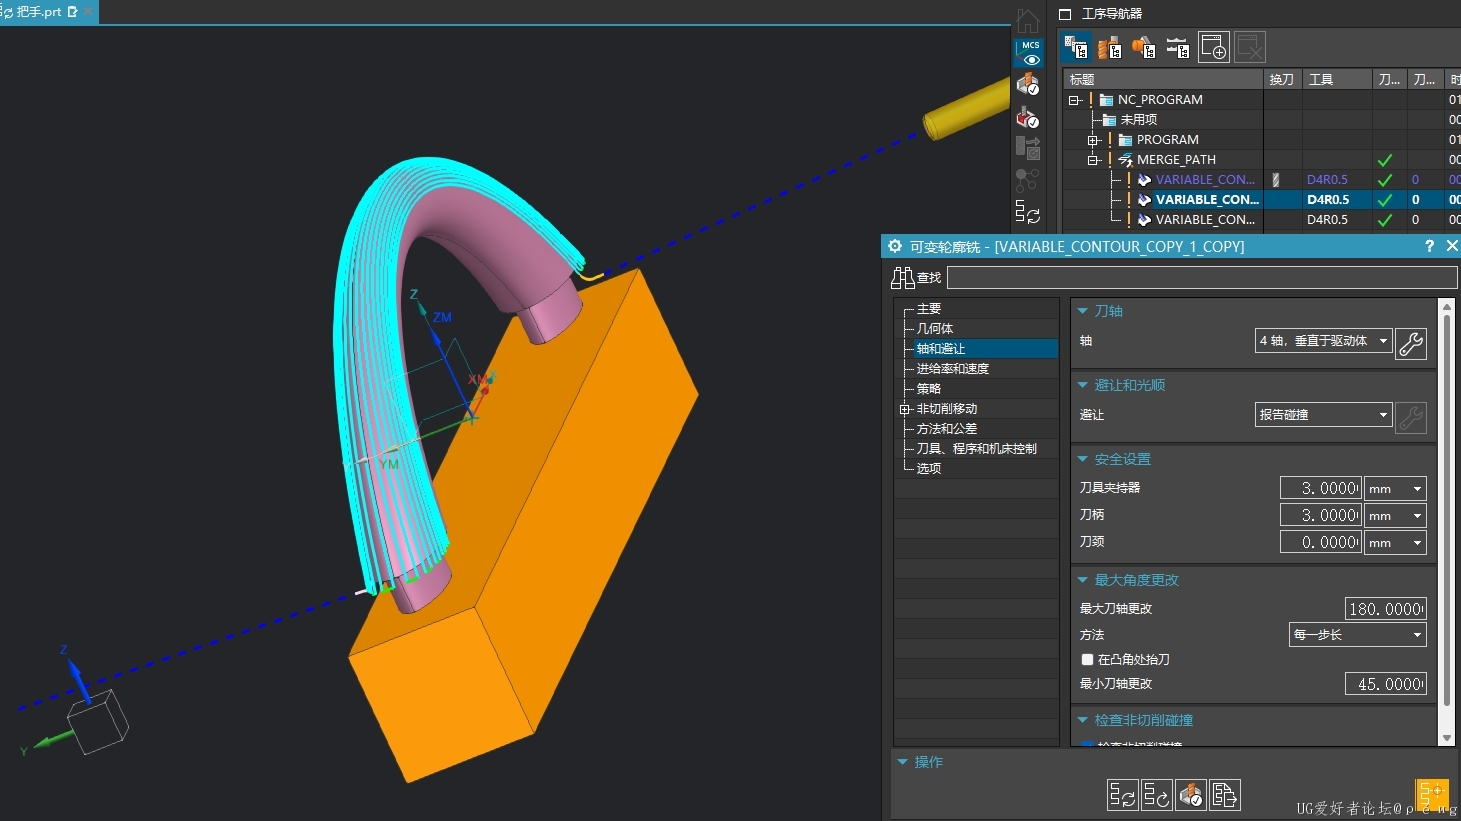The height and width of the screenshot is (821, 1461).
Task: Collapse the 避让和光顺 section
Action: (1082, 385)
